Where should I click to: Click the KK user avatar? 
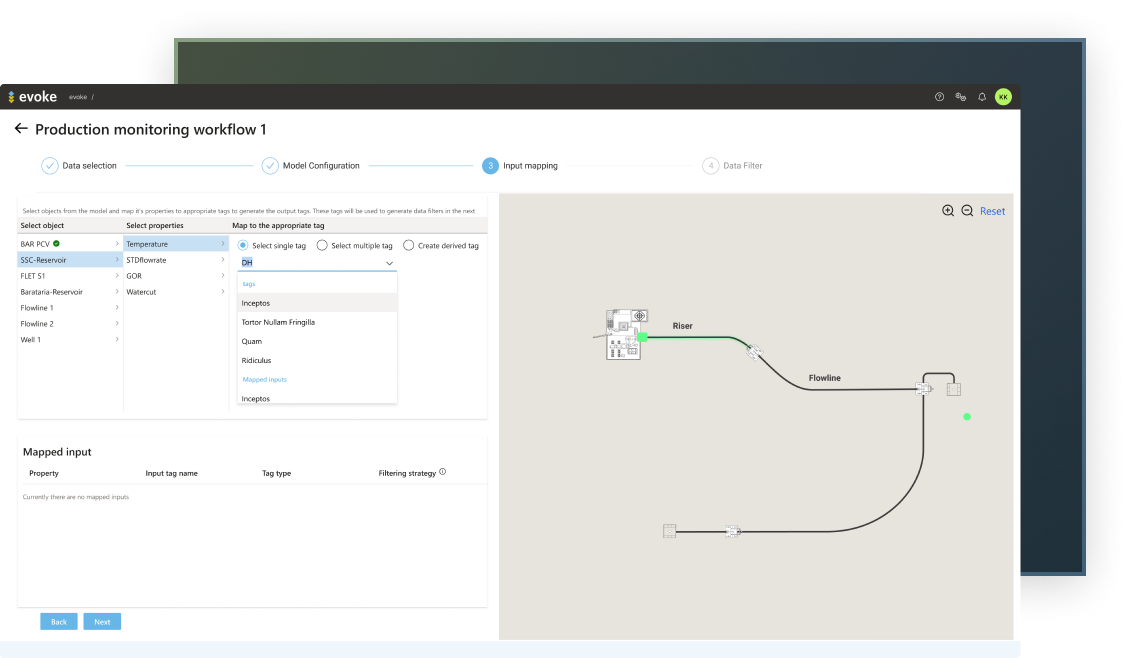[x=1003, y=97]
